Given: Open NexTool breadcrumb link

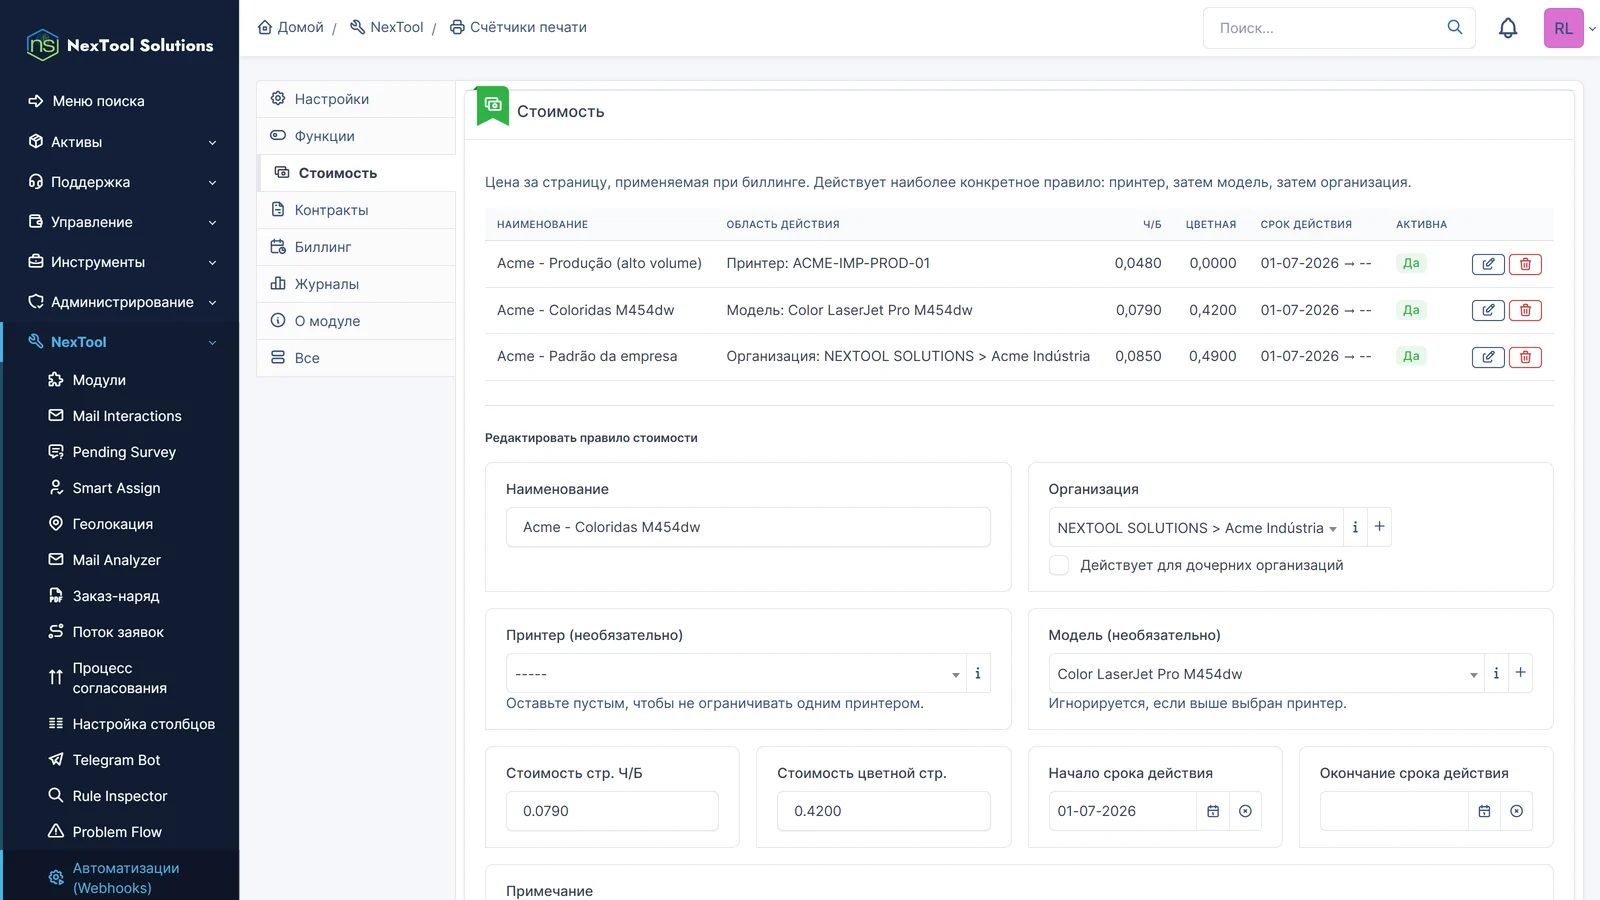Looking at the screenshot, I should pyautogui.click(x=387, y=27).
